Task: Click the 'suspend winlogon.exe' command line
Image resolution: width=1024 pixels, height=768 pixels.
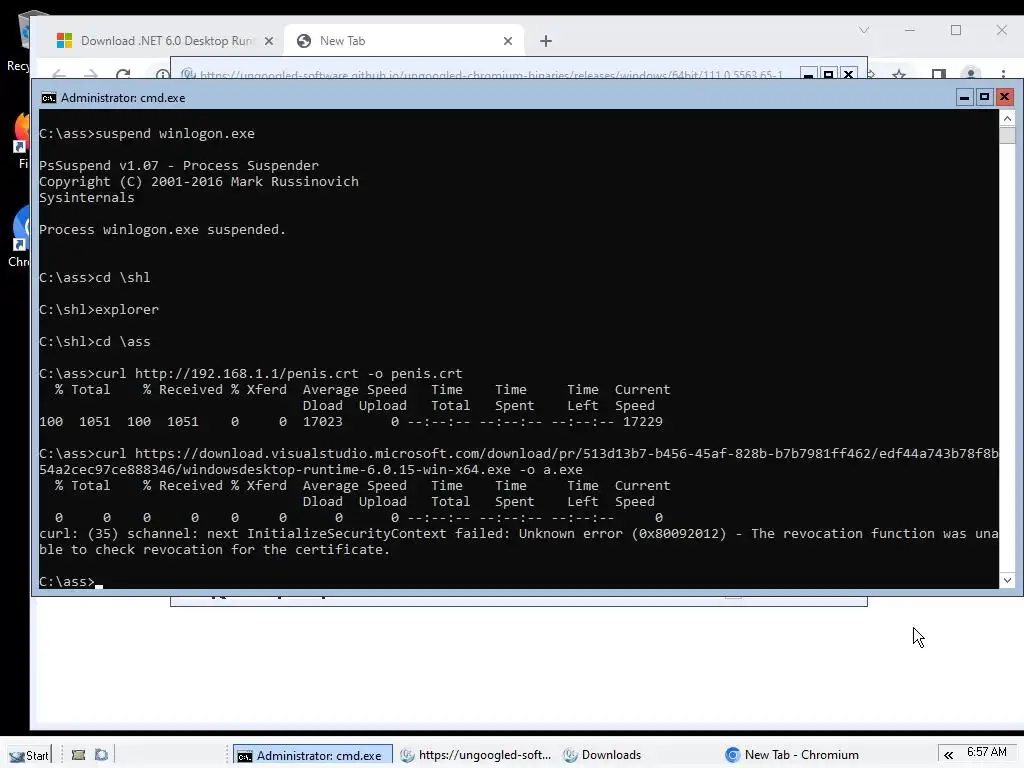Action: pos(147,134)
